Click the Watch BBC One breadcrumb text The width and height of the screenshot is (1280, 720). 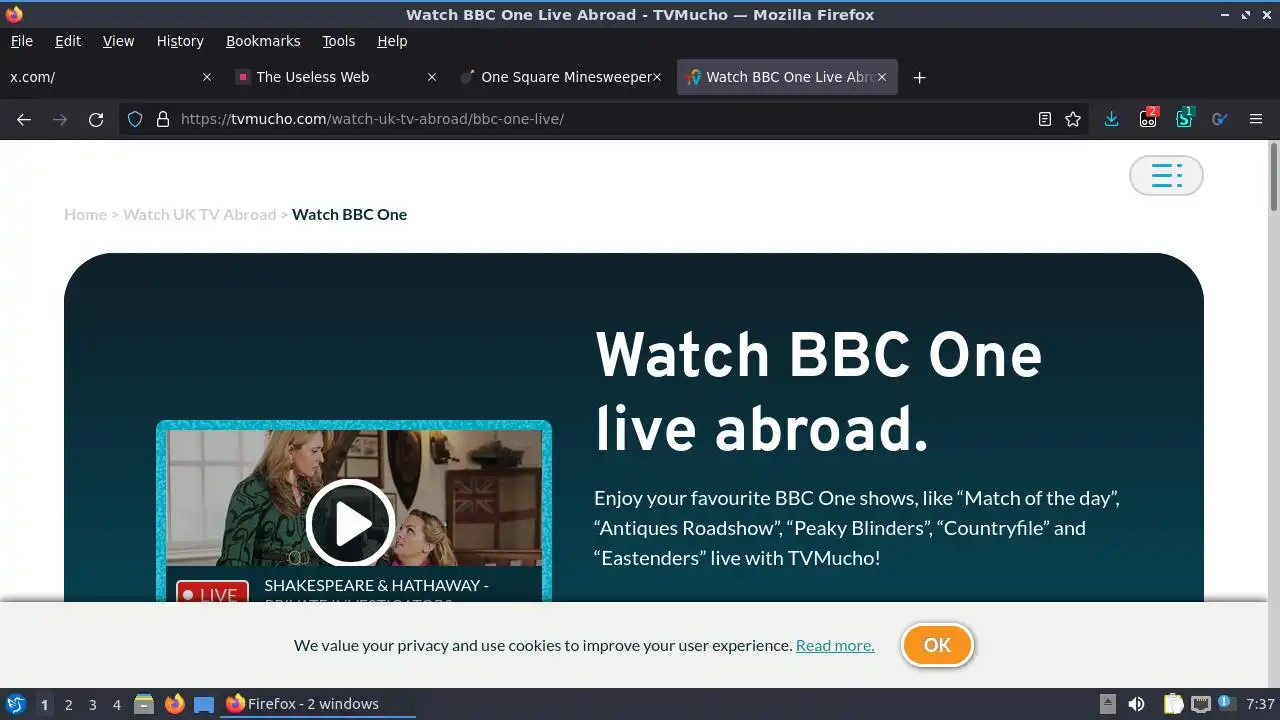coord(349,214)
